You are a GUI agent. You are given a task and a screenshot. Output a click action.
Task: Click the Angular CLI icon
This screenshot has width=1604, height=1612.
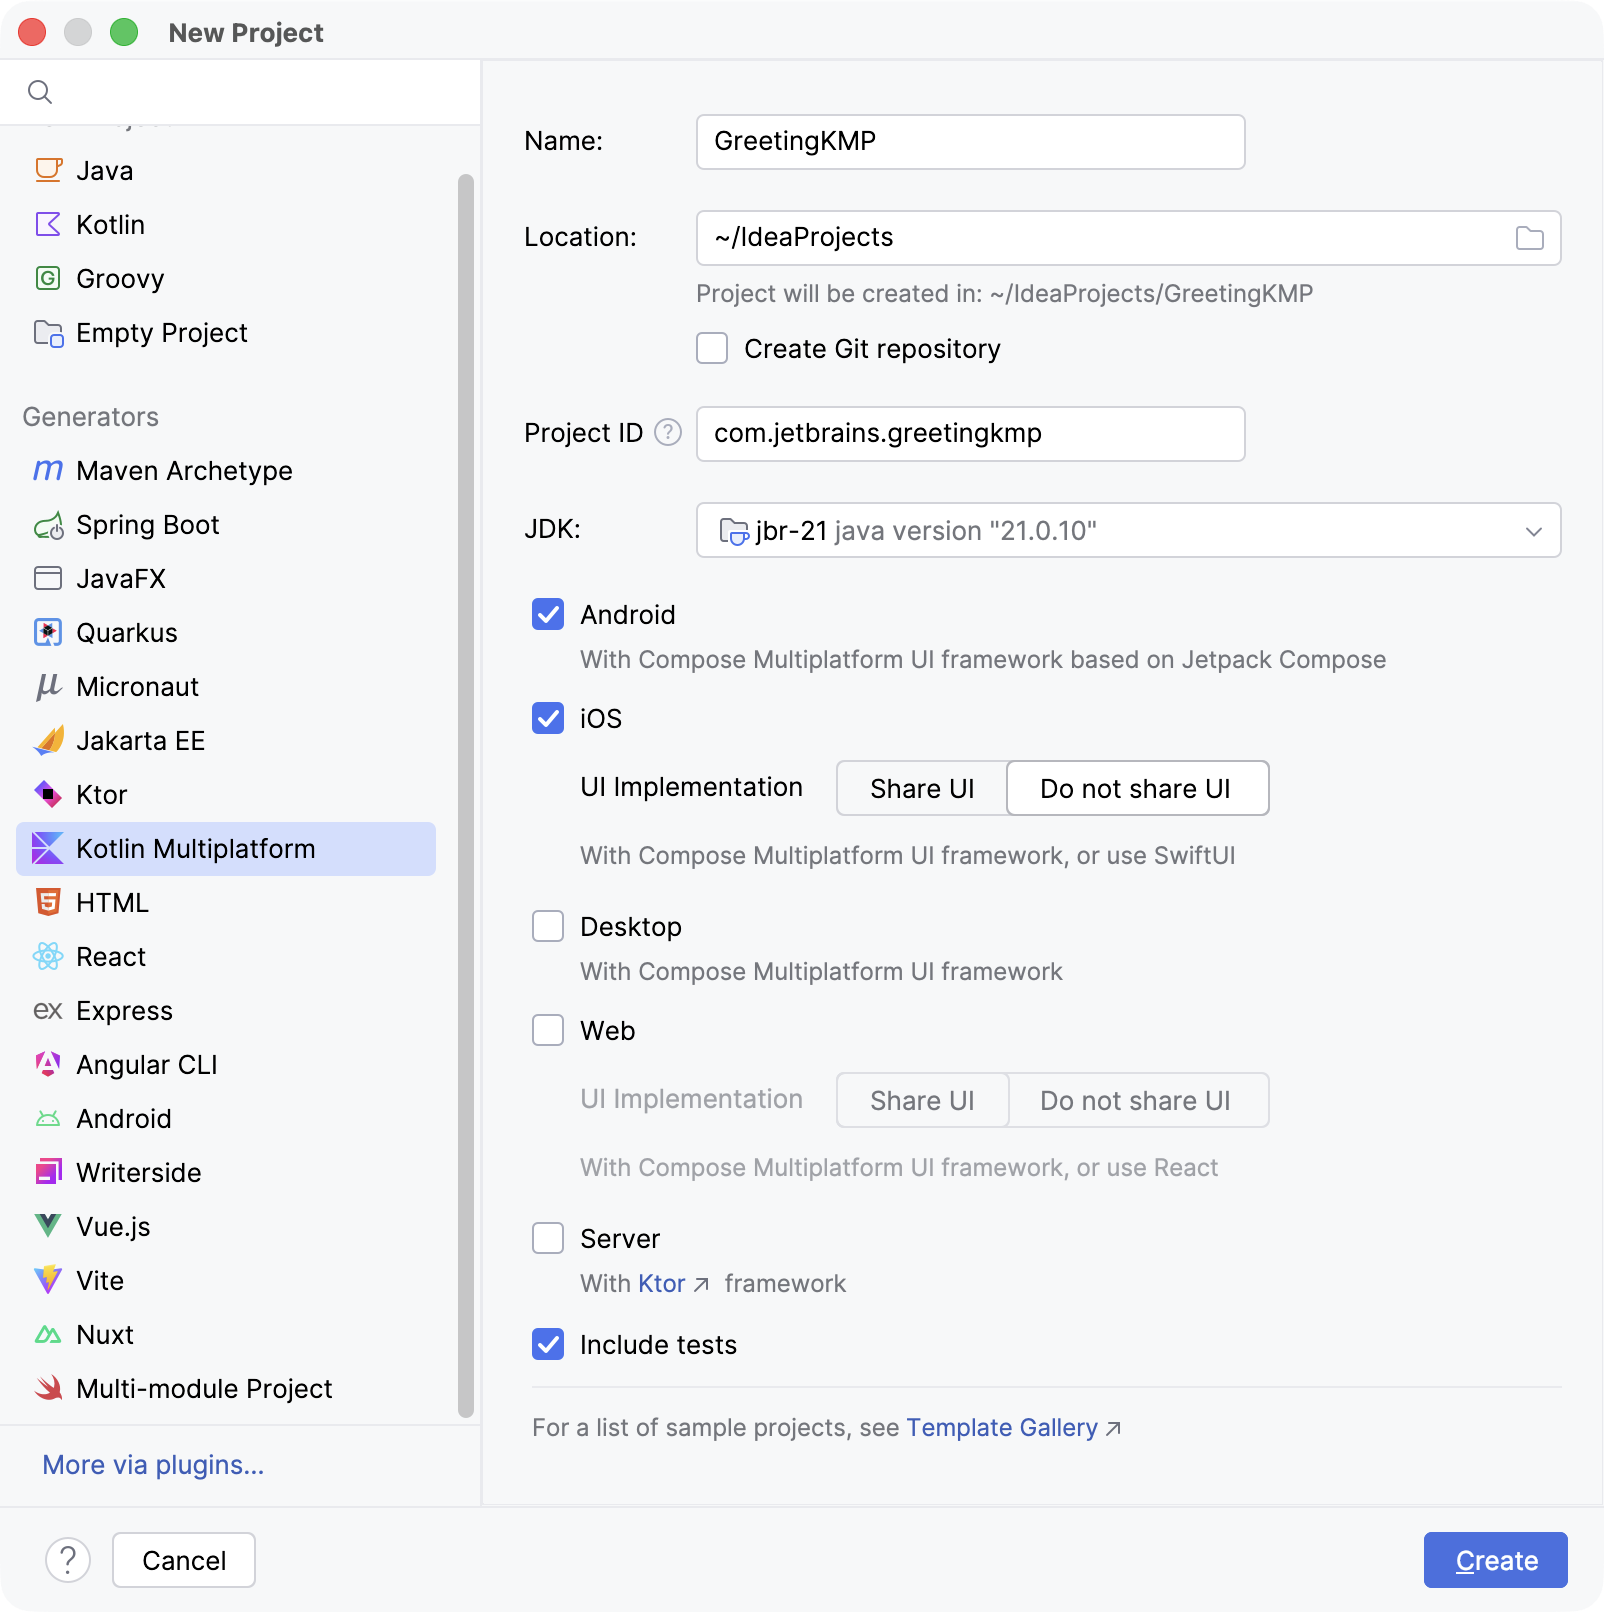point(48,1064)
